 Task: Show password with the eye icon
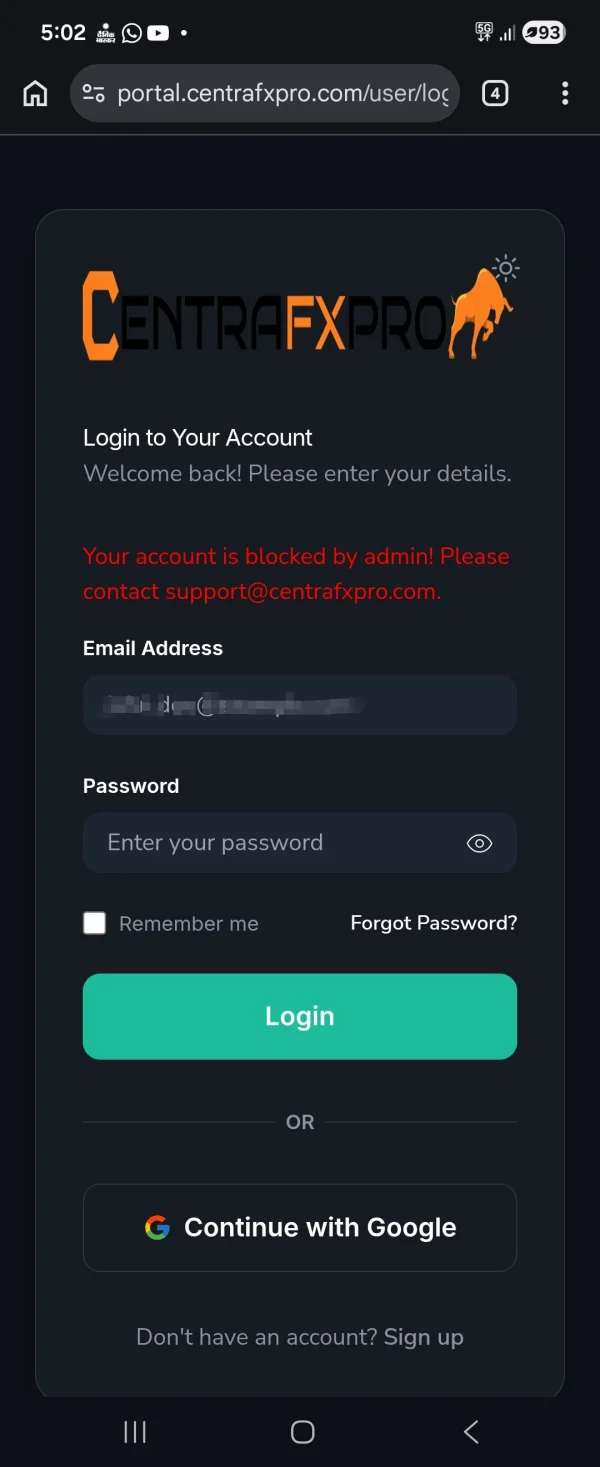[x=480, y=843]
